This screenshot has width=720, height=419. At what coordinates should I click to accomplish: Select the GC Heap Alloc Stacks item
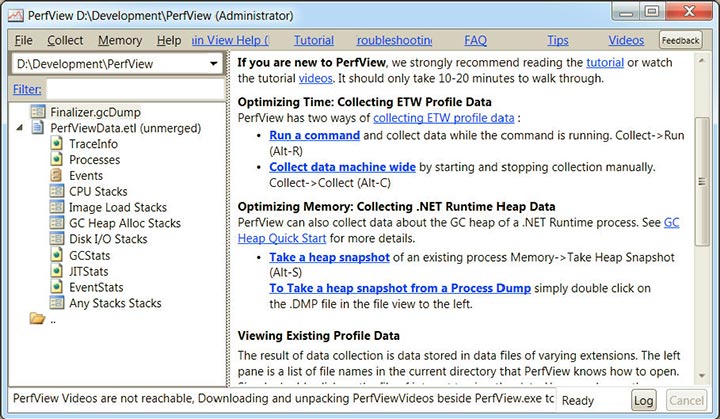(x=125, y=223)
